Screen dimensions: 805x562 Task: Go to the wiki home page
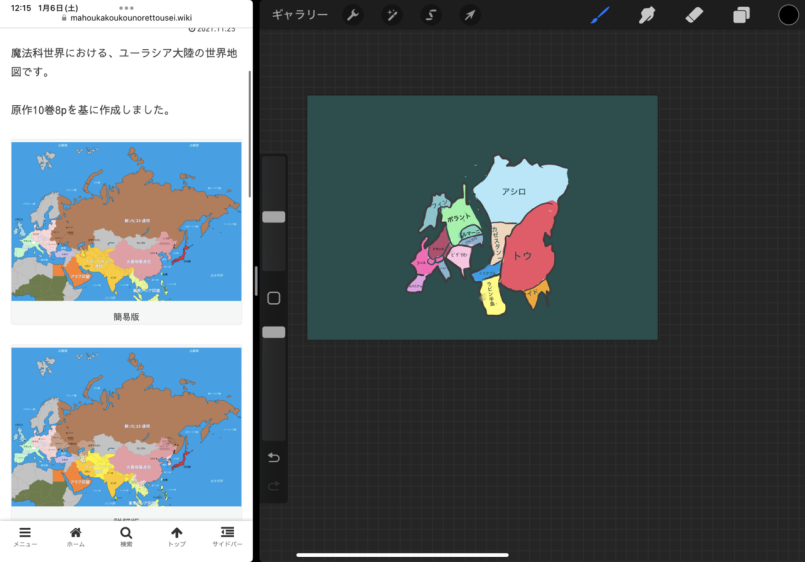click(75, 536)
